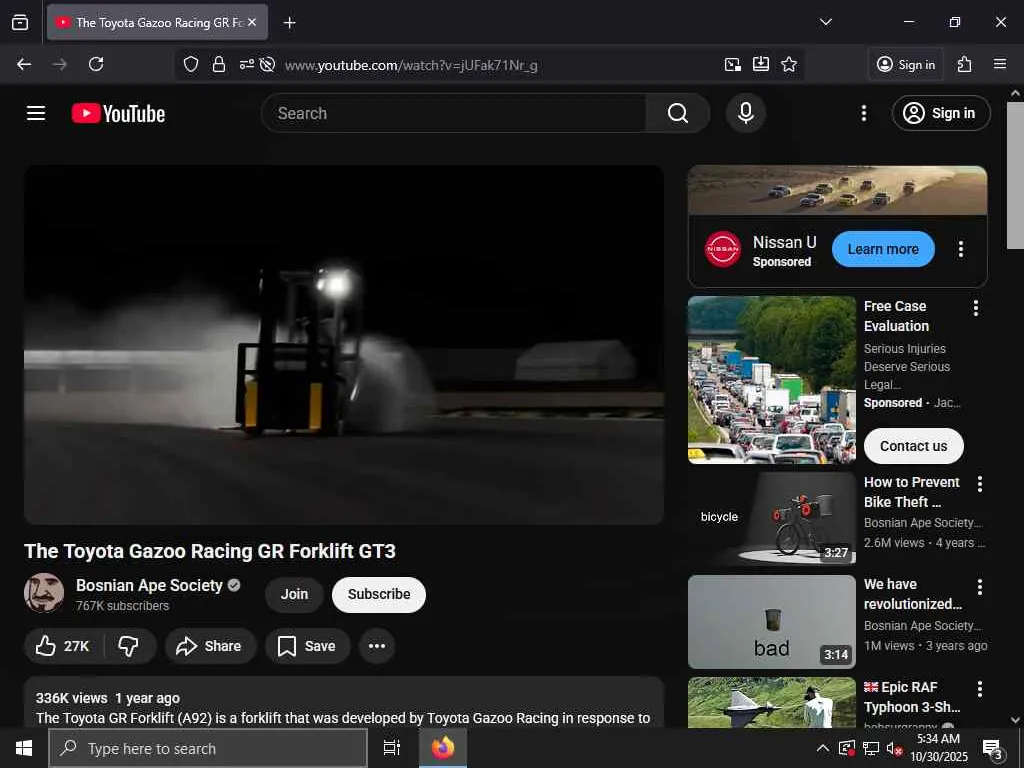Viewport: 1024px width, 768px height.
Task: Click the URL address text
Action: click(x=411, y=65)
